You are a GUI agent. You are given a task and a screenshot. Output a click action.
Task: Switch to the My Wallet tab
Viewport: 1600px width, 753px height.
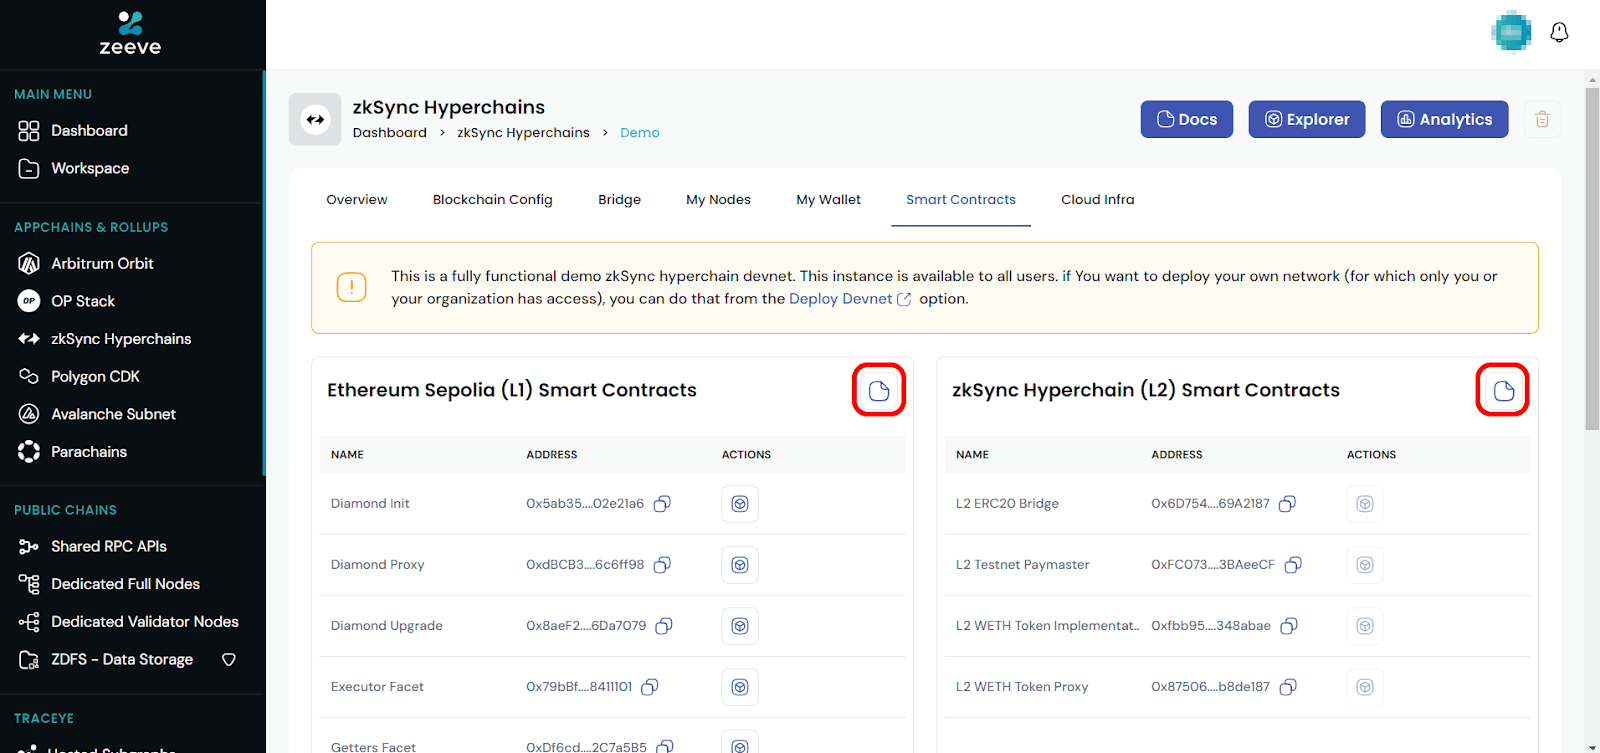828,200
